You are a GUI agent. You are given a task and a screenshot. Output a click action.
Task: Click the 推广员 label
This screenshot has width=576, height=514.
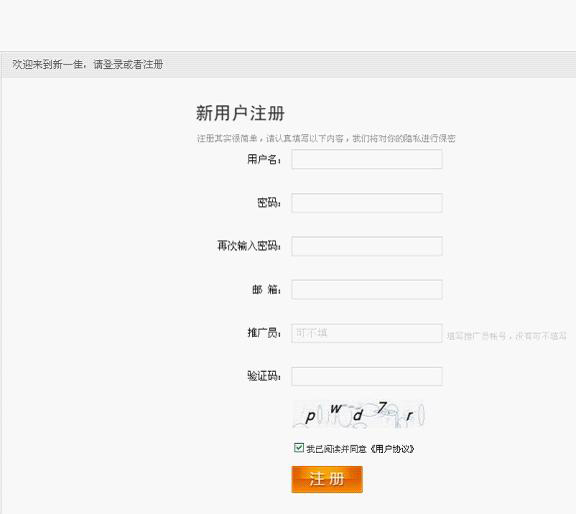[264, 333]
